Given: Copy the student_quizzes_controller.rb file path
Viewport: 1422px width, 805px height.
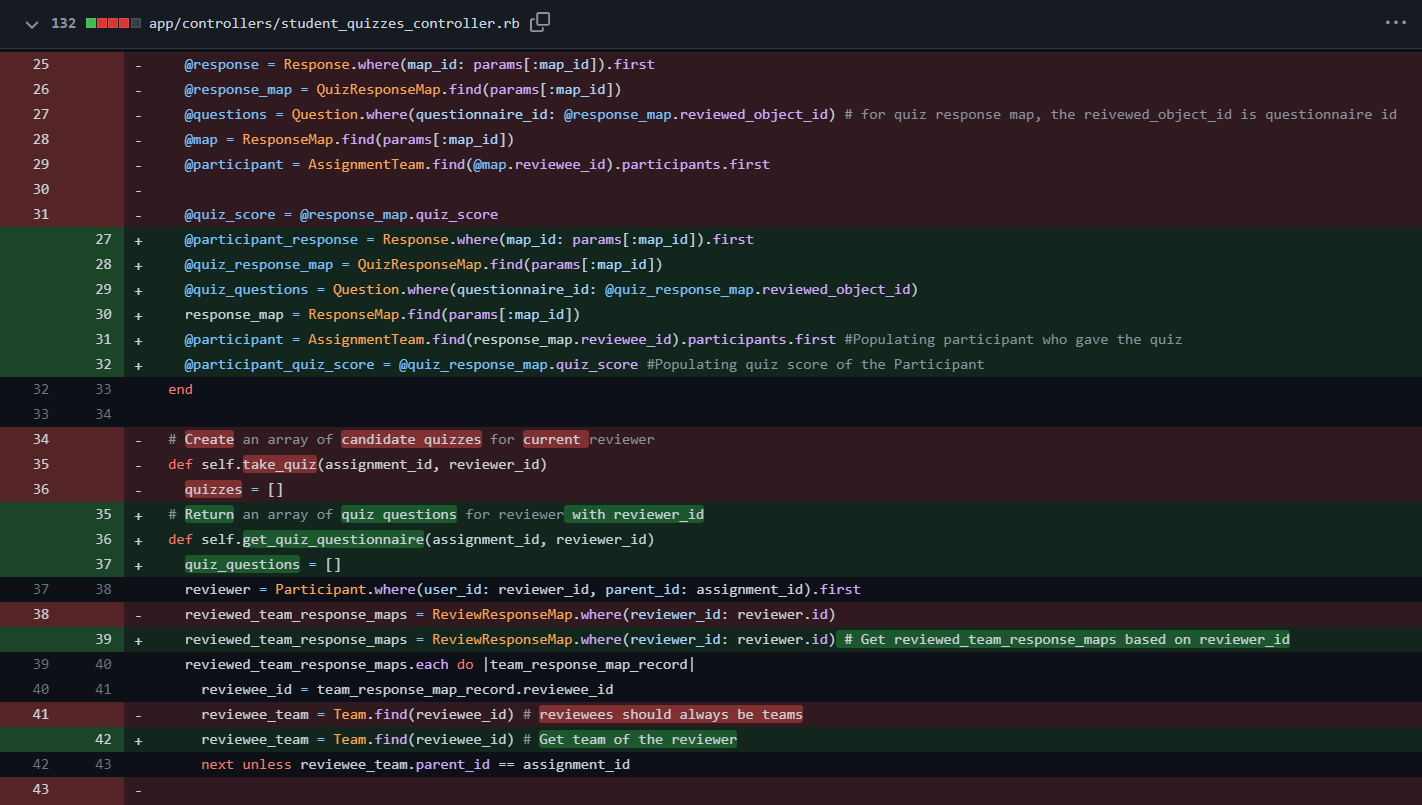Looking at the screenshot, I should point(539,22).
